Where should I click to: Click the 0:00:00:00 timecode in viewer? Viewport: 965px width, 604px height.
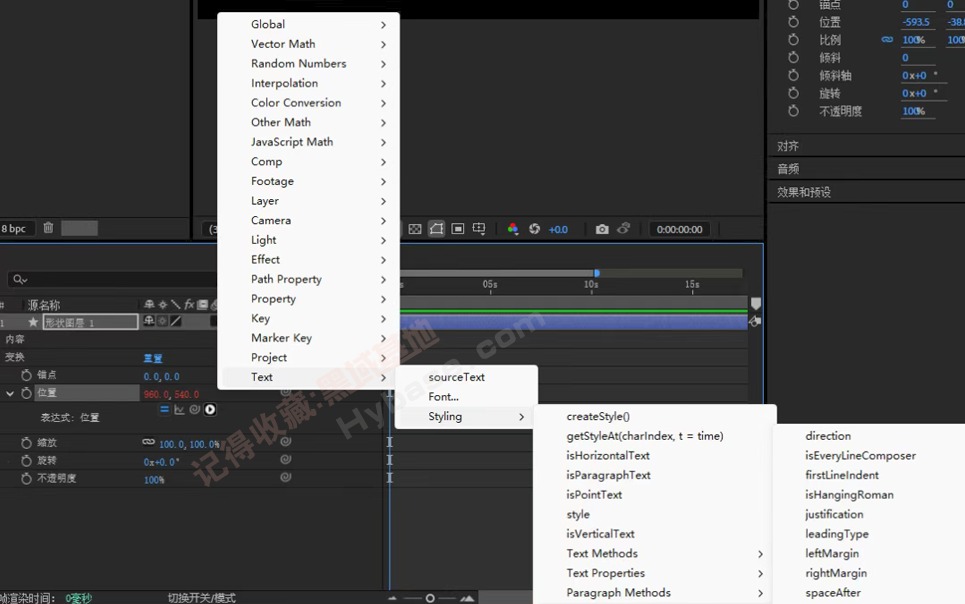pyautogui.click(x=679, y=230)
